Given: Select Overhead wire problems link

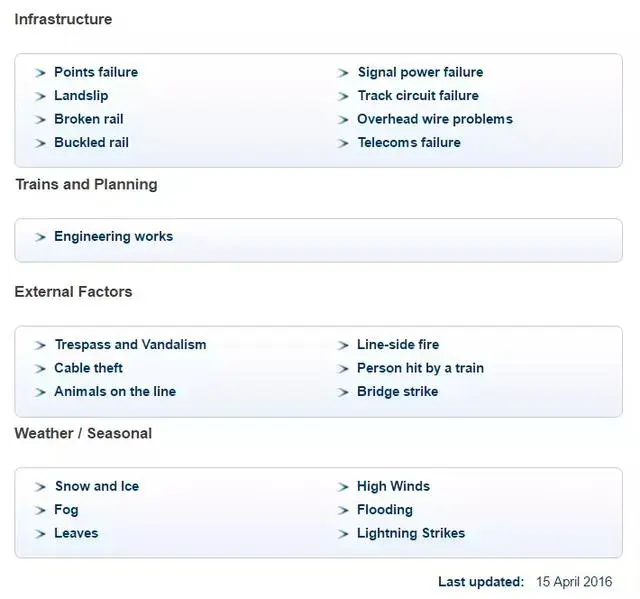Looking at the screenshot, I should 435,119.
